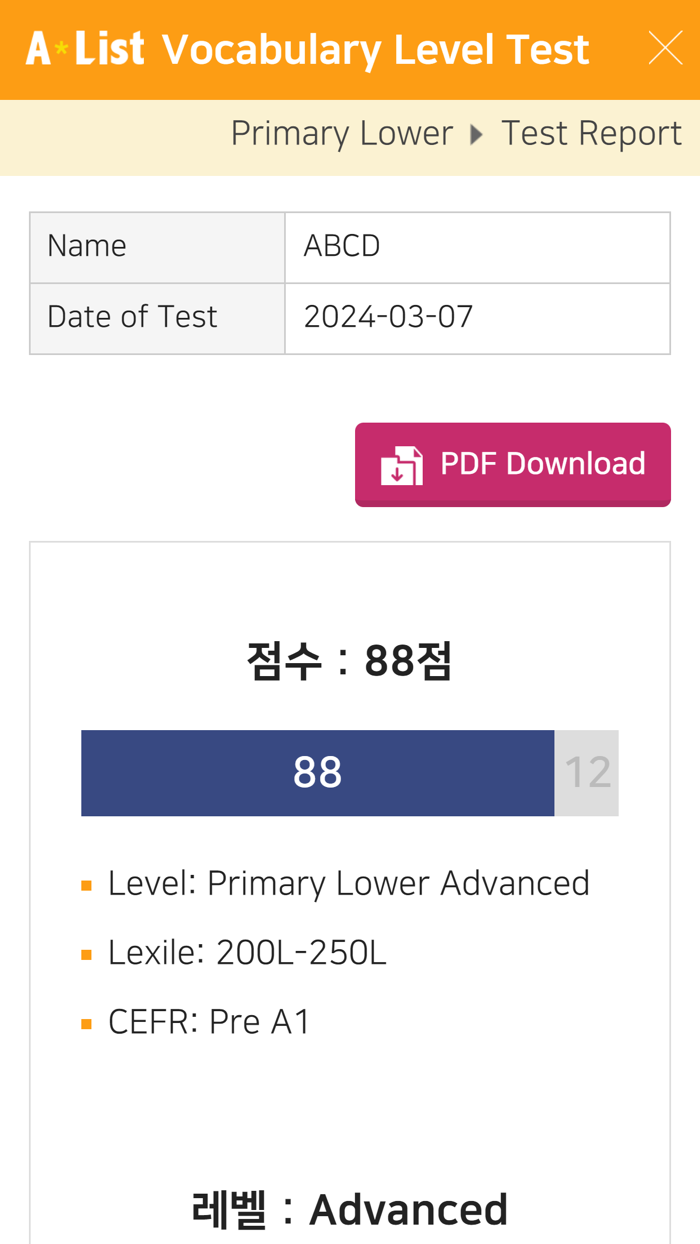The image size is (700, 1244).
Task: Click the Vocabulary Level Test title
Action: [375, 48]
